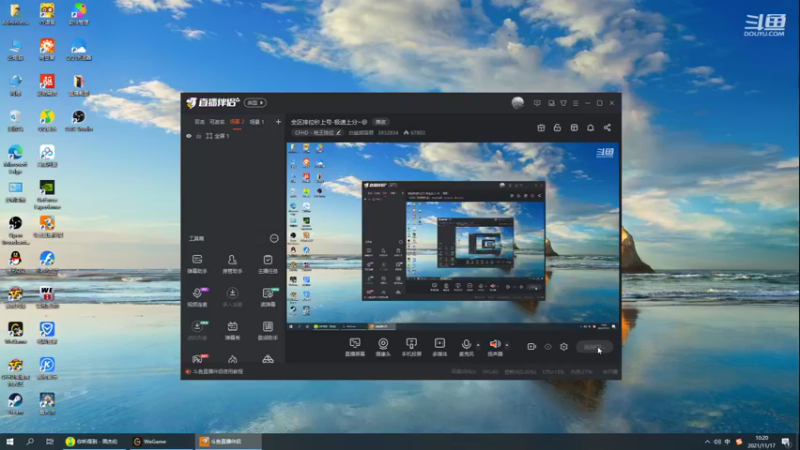Expand the microphone options arrow
This screenshot has width=800, height=450.
tap(478, 345)
